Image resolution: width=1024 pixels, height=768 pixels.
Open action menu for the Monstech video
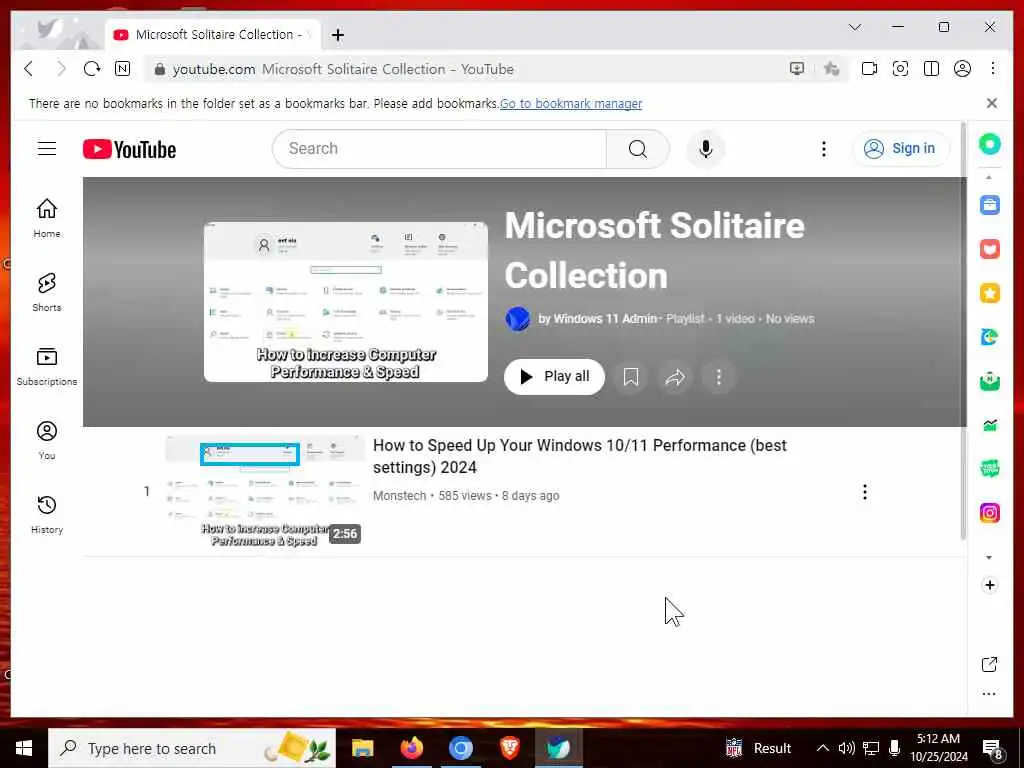pyautogui.click(x=865, y=492)
